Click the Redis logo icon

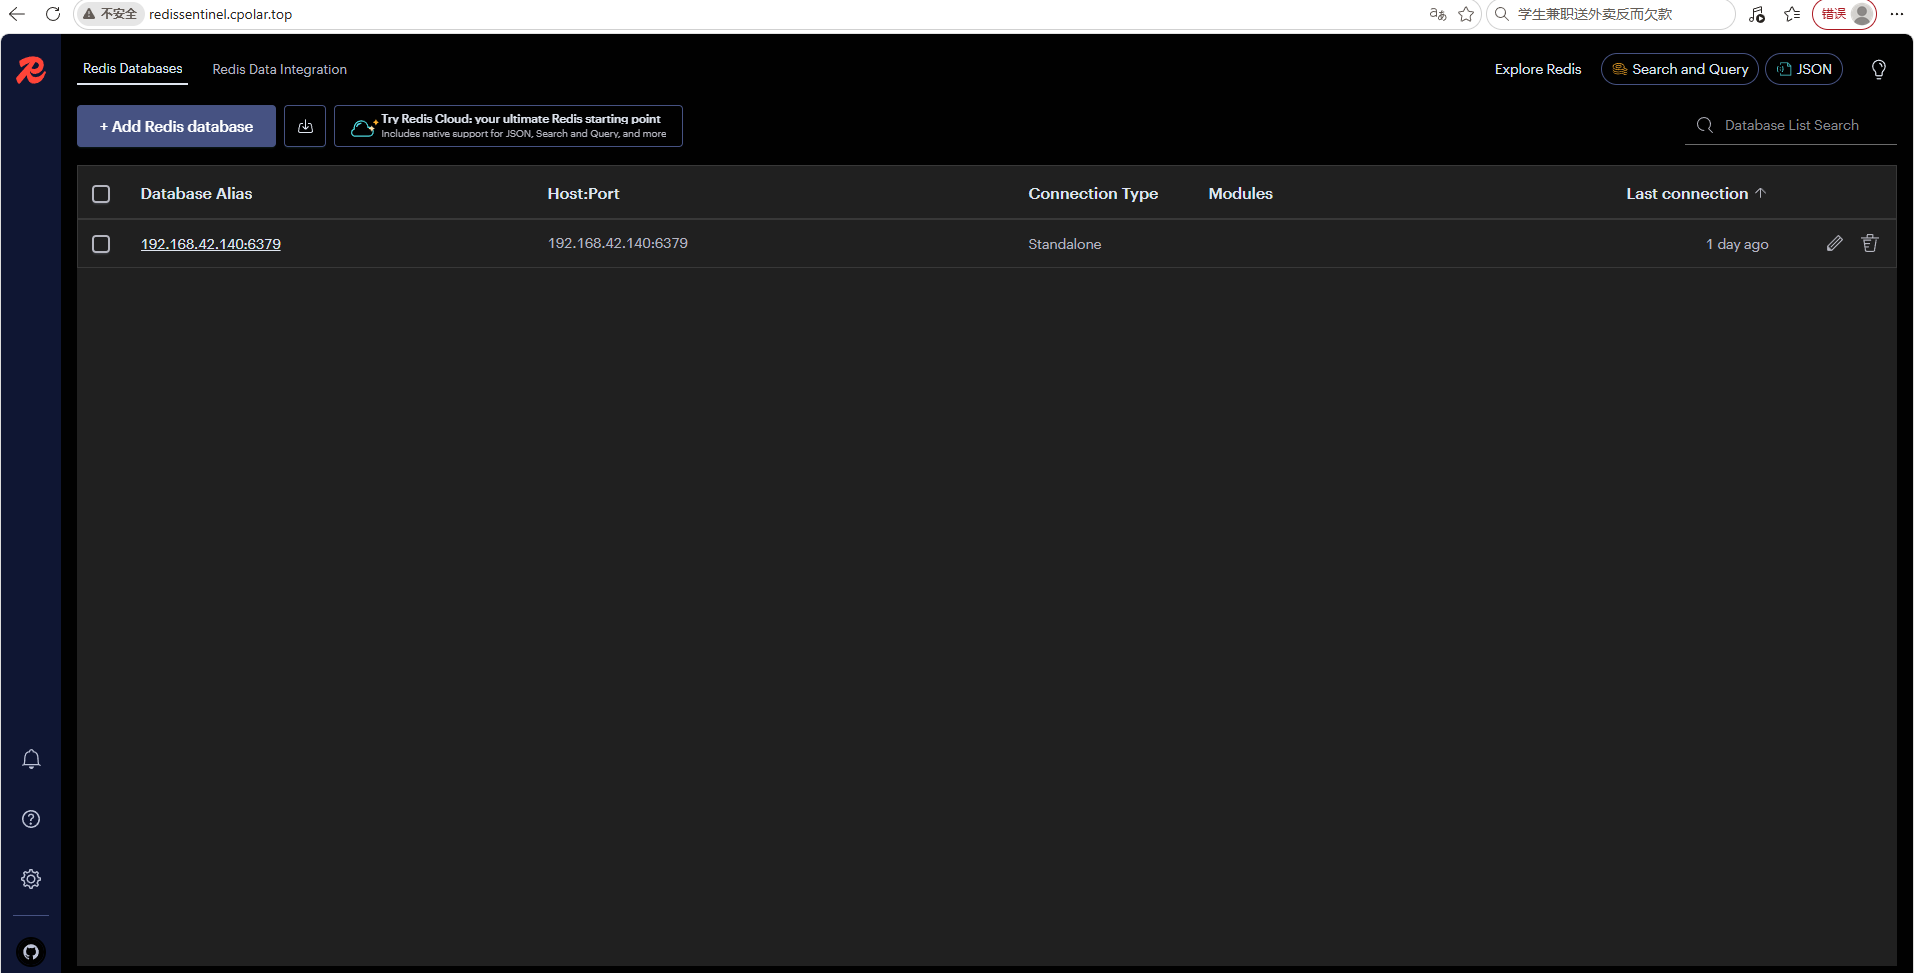(x=31, y=70)
